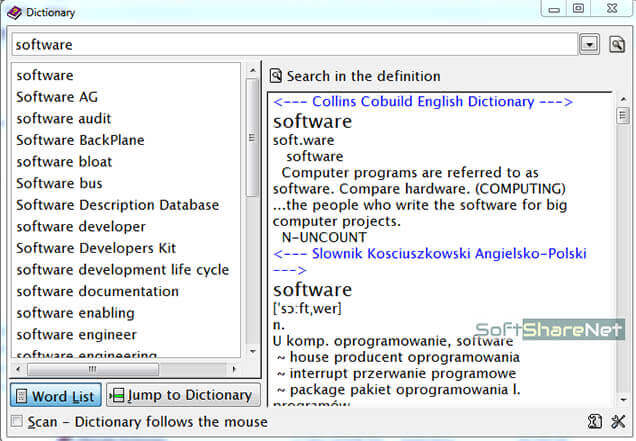This screenshot has height=441, width=636.
Task: Open the Jump to Dictionary button
Action: [183, 395]
